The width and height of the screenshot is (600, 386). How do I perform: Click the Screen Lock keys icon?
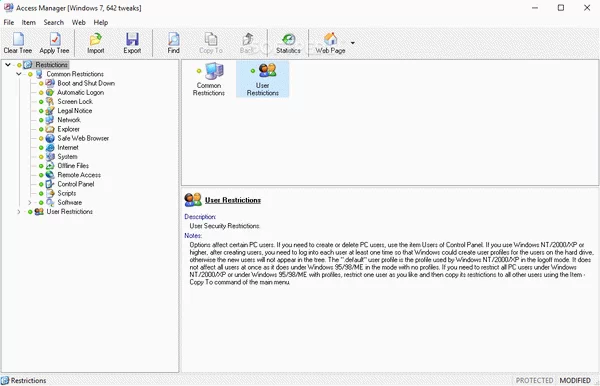click(x=50, y=101)
